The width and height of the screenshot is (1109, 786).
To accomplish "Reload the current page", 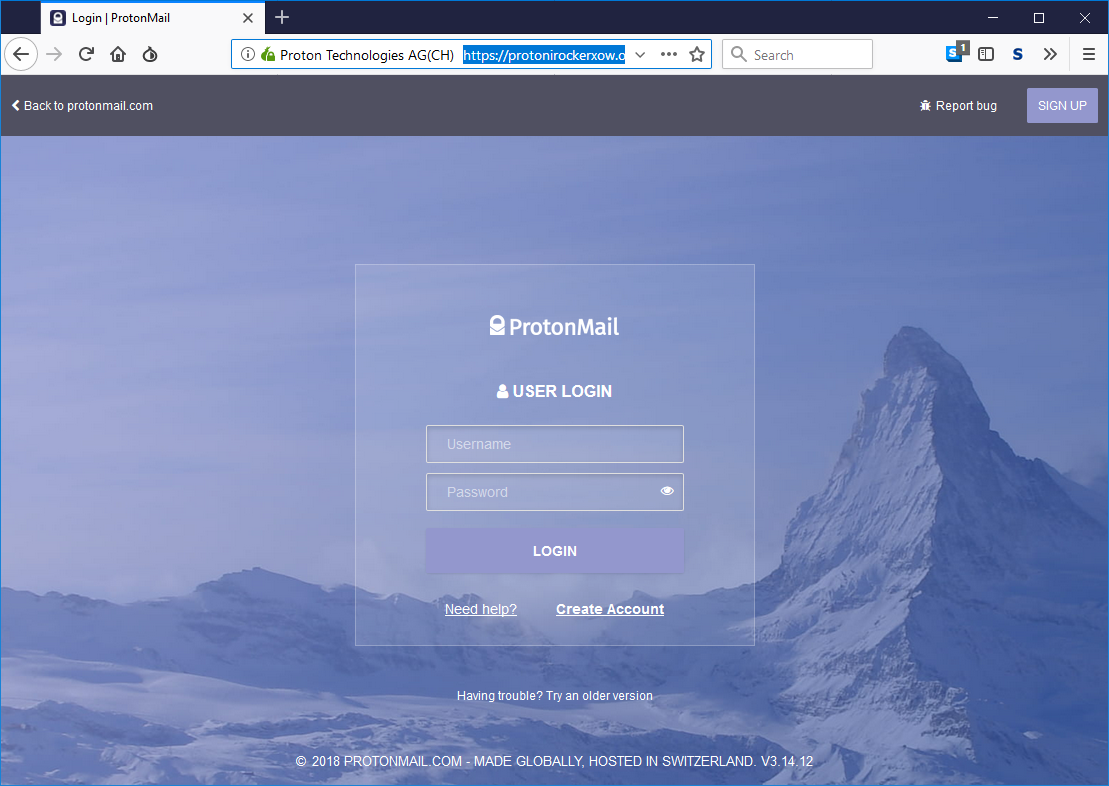I will pos(86,54).
